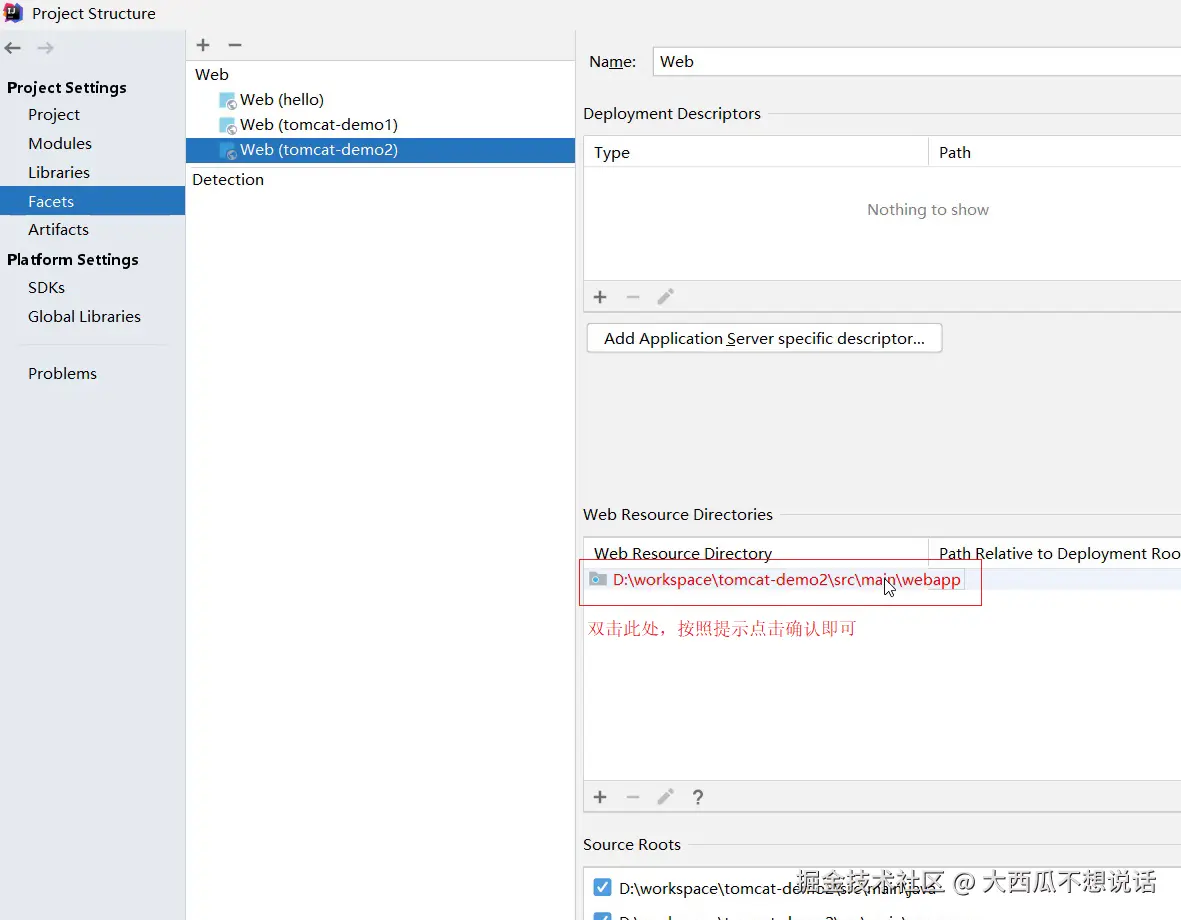Edit deployment descriptor with pencil icon
1181x920 pixels.
pyautogui.click(x=665, y=297)
